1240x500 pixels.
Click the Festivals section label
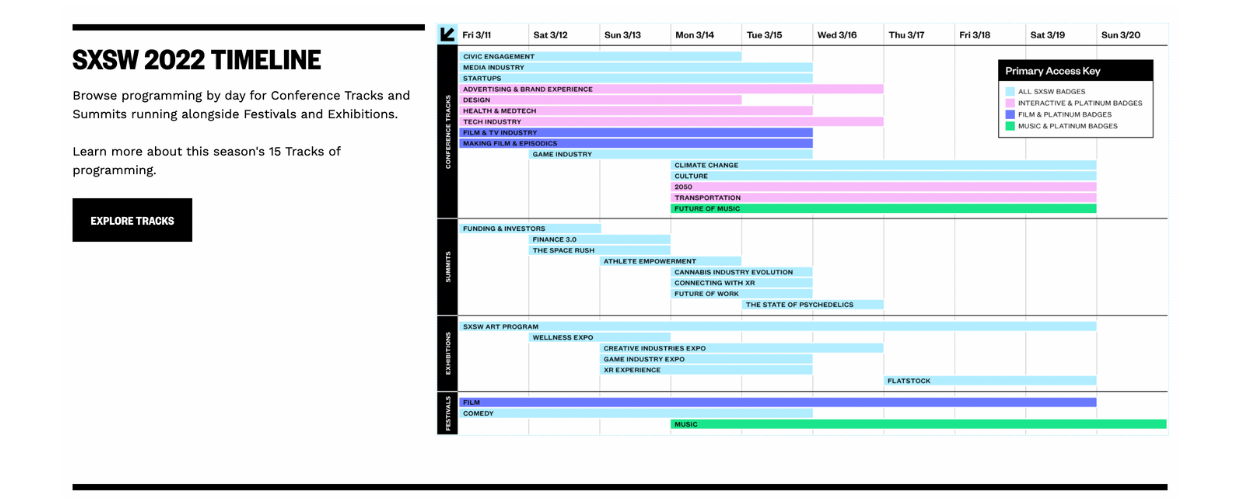coord(448,414)
